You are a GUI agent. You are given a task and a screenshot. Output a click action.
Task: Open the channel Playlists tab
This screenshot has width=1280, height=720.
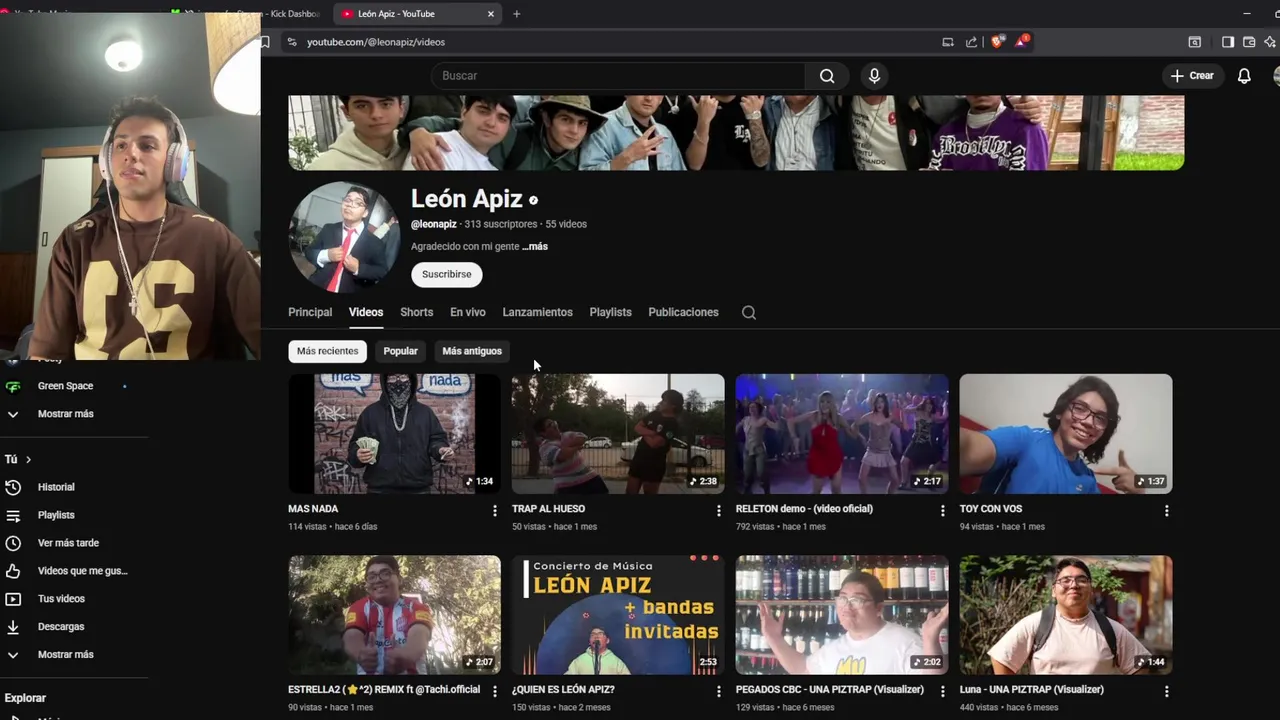point(610,312)
